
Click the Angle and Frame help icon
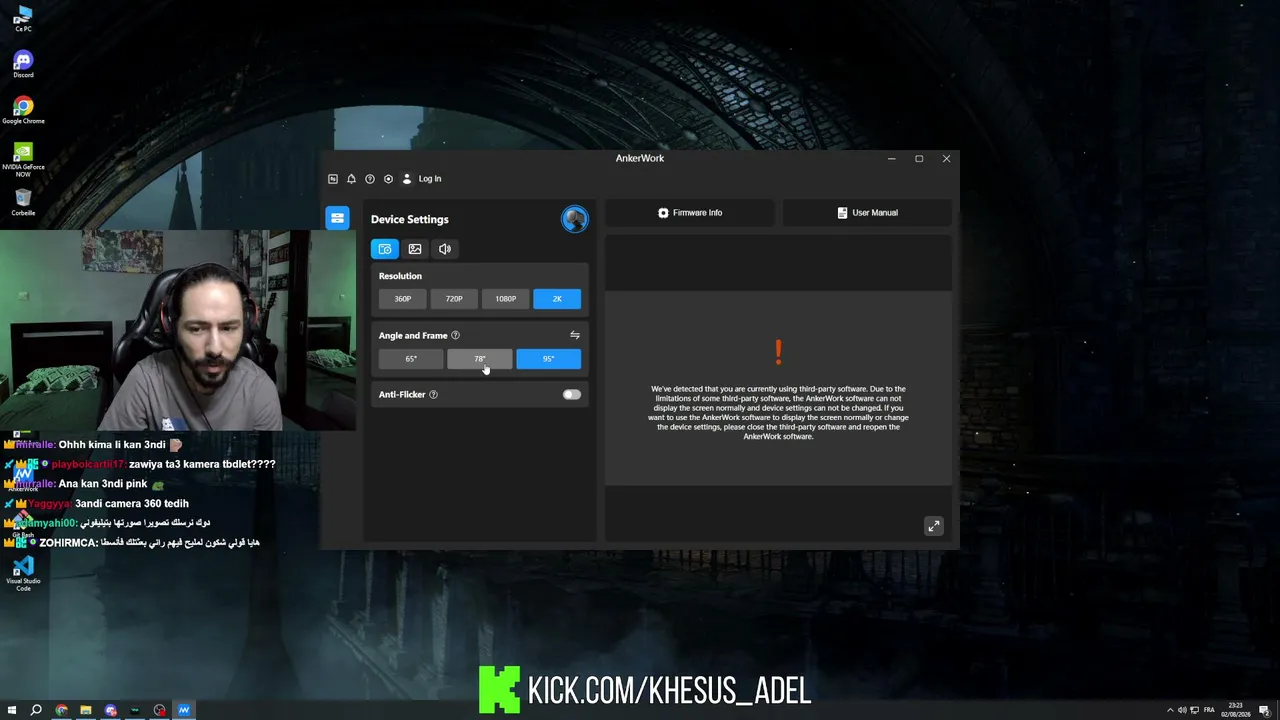pyautogui.click(x=456, y=336)
